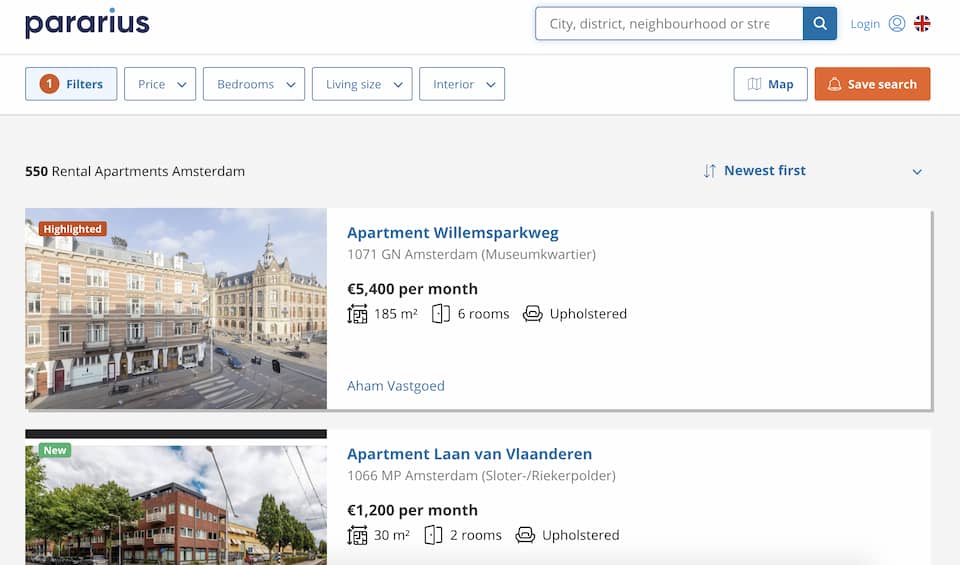Image resolution: width=960 pixels, height=565 pixels.
Task: Open the user account icon
Action: click(x=897, y=24)
